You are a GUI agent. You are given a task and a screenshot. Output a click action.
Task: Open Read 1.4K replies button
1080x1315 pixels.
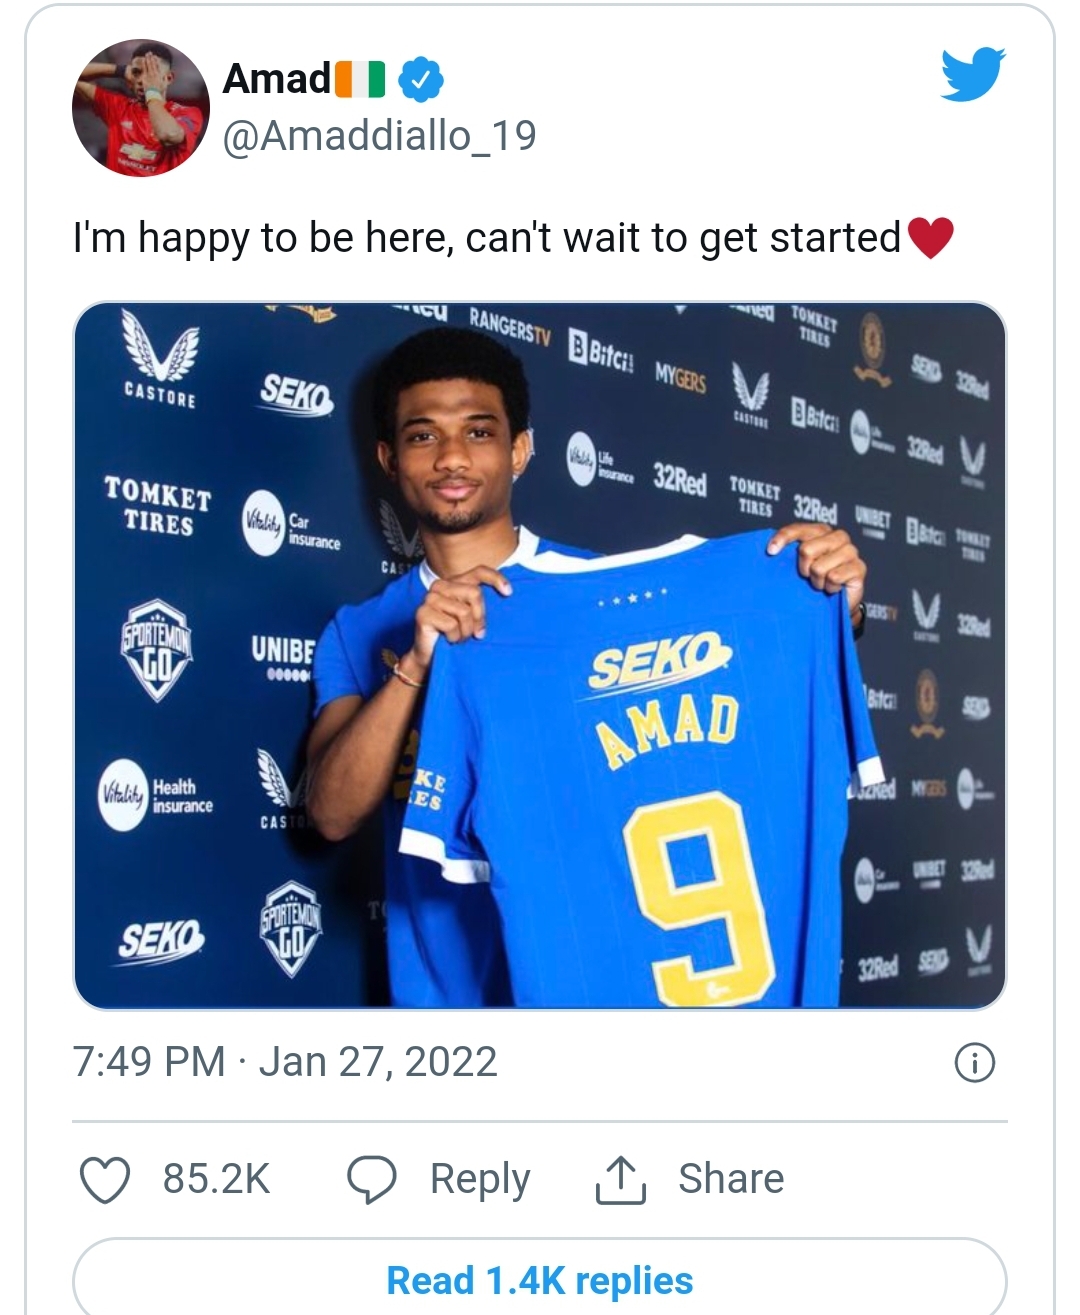click(x=539, y=1280)
